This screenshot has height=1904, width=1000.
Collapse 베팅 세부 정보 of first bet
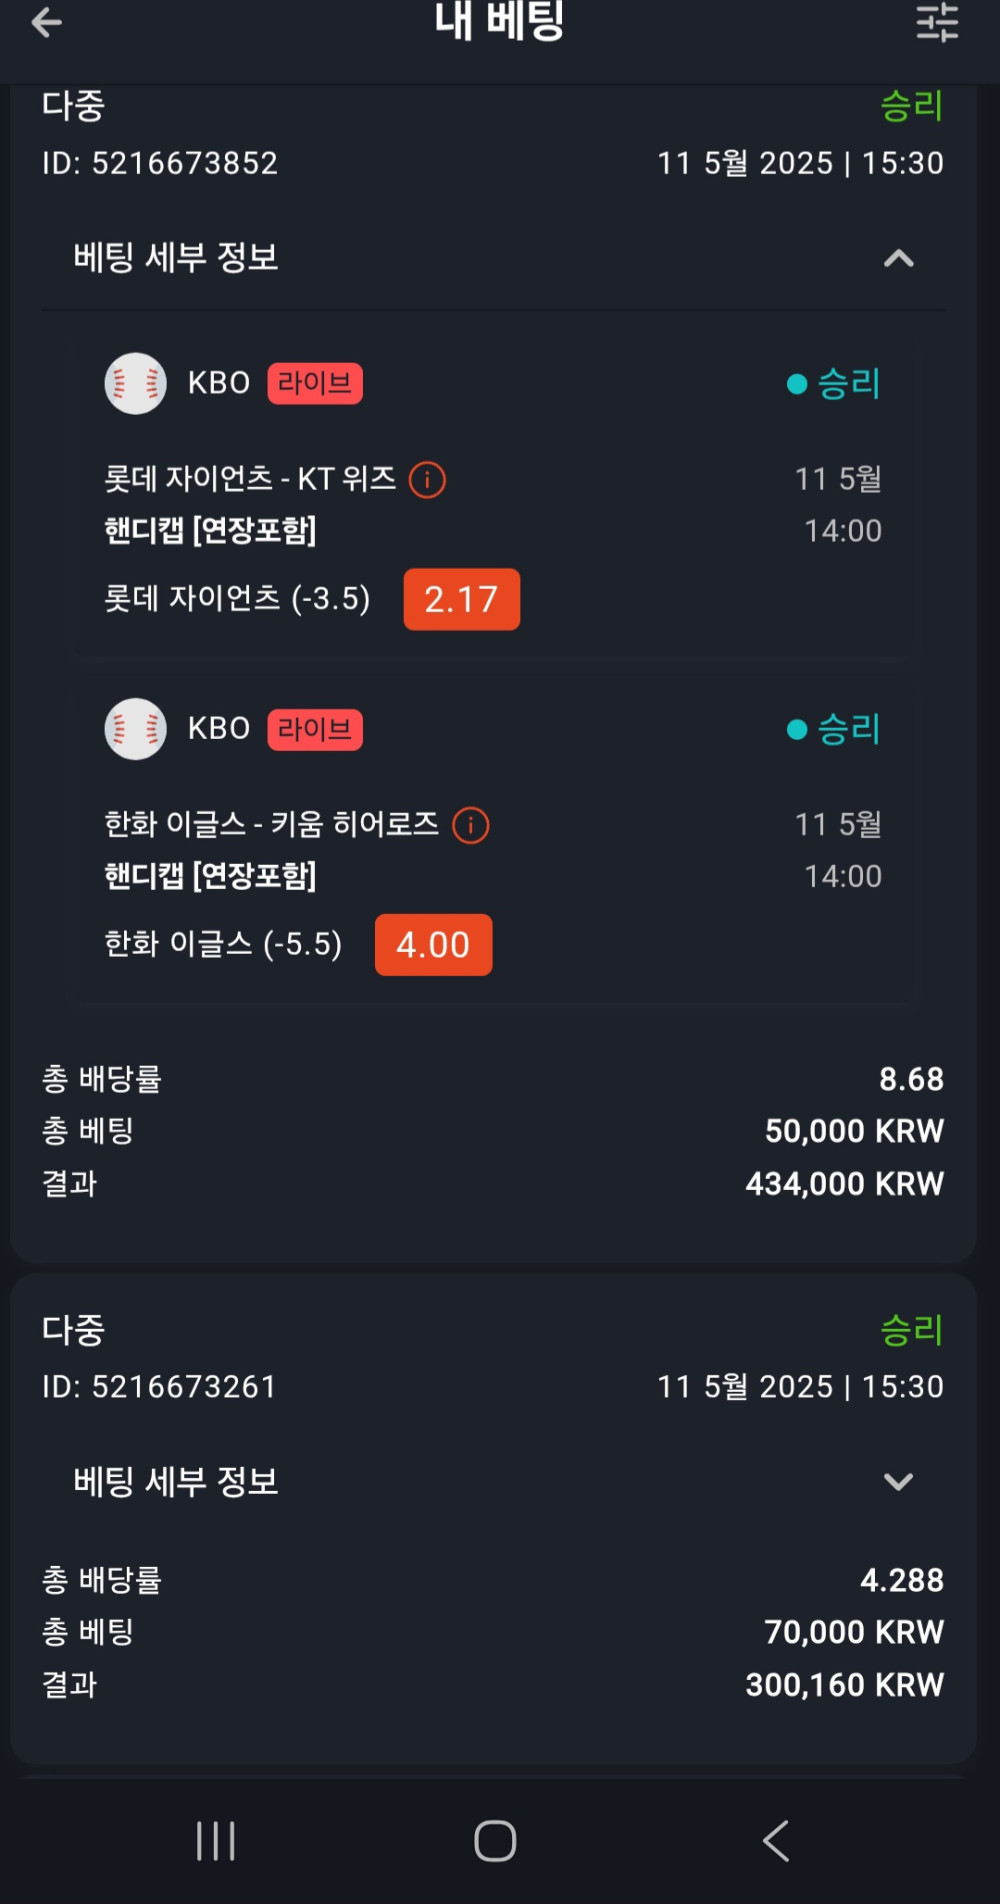[x=898, y=259]
